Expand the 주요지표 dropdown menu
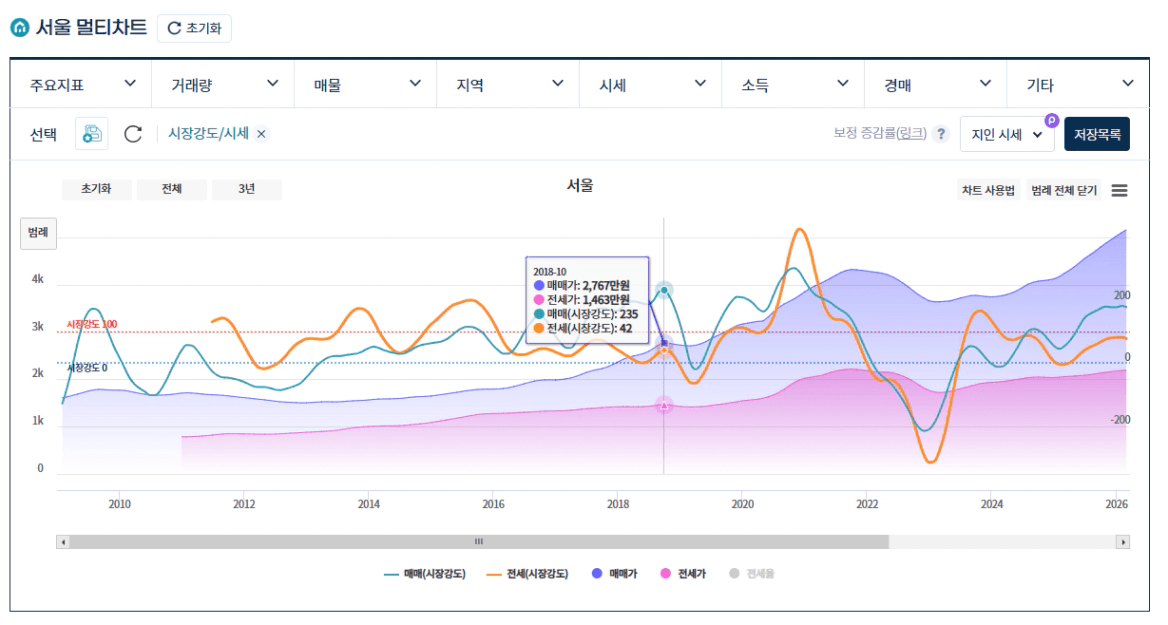The width and height of the screenshot is (1168, 625). coord(80,85)
